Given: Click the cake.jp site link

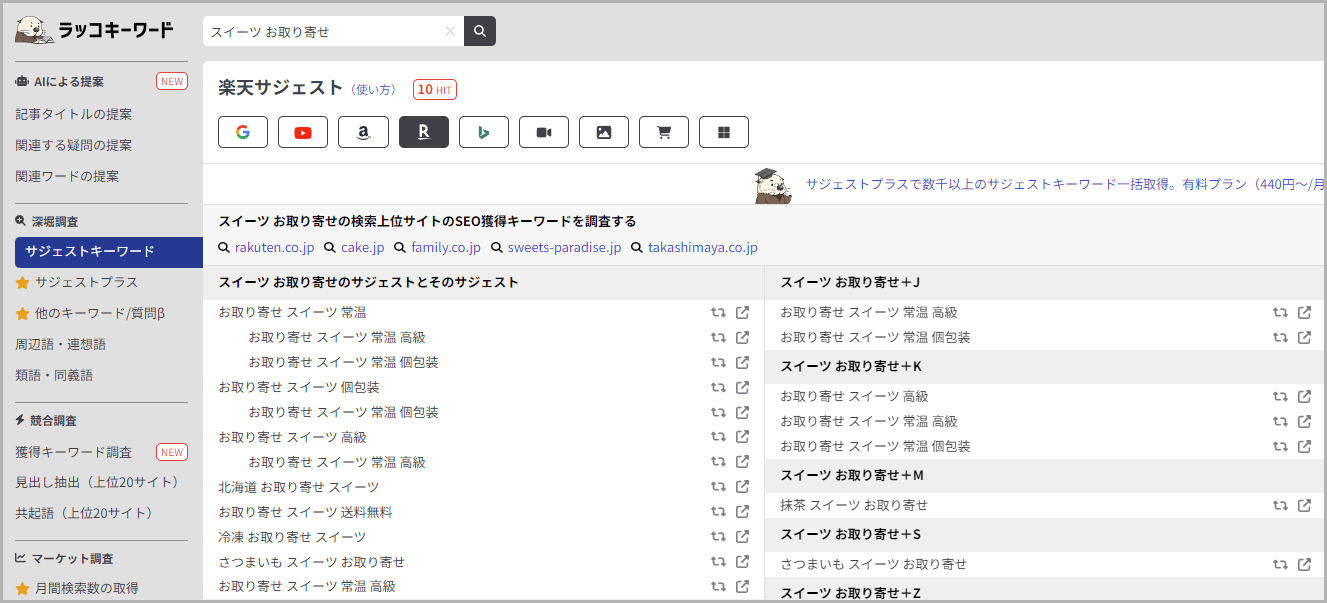Looking at the screenshot, I should pyautogui.click(x=362, y=247).
